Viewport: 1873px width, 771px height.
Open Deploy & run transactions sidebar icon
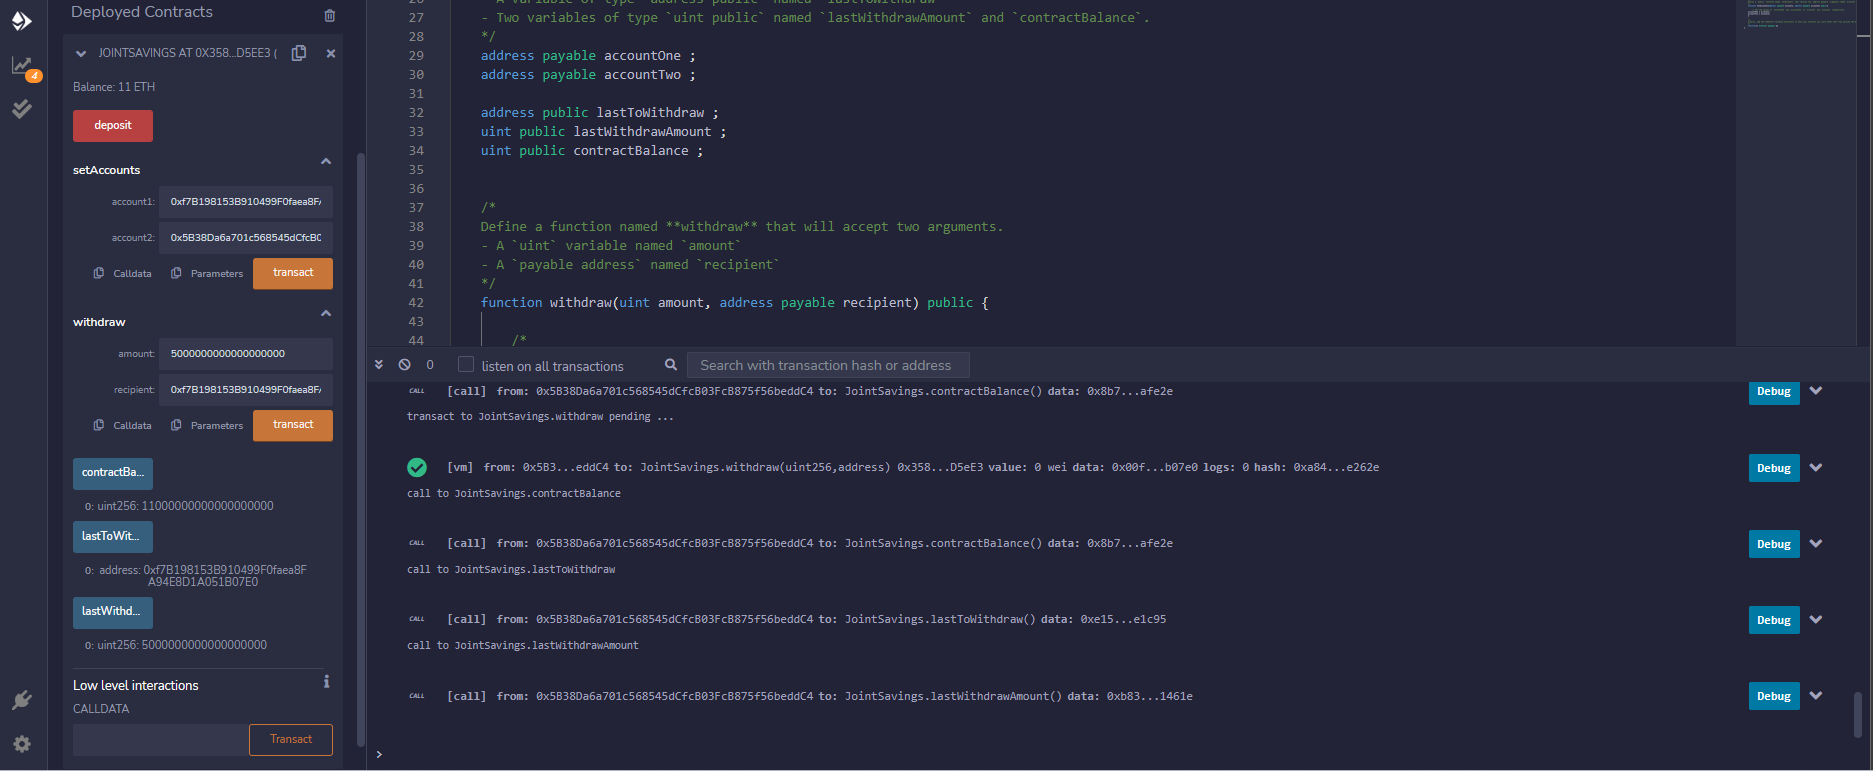coord(21,21)
